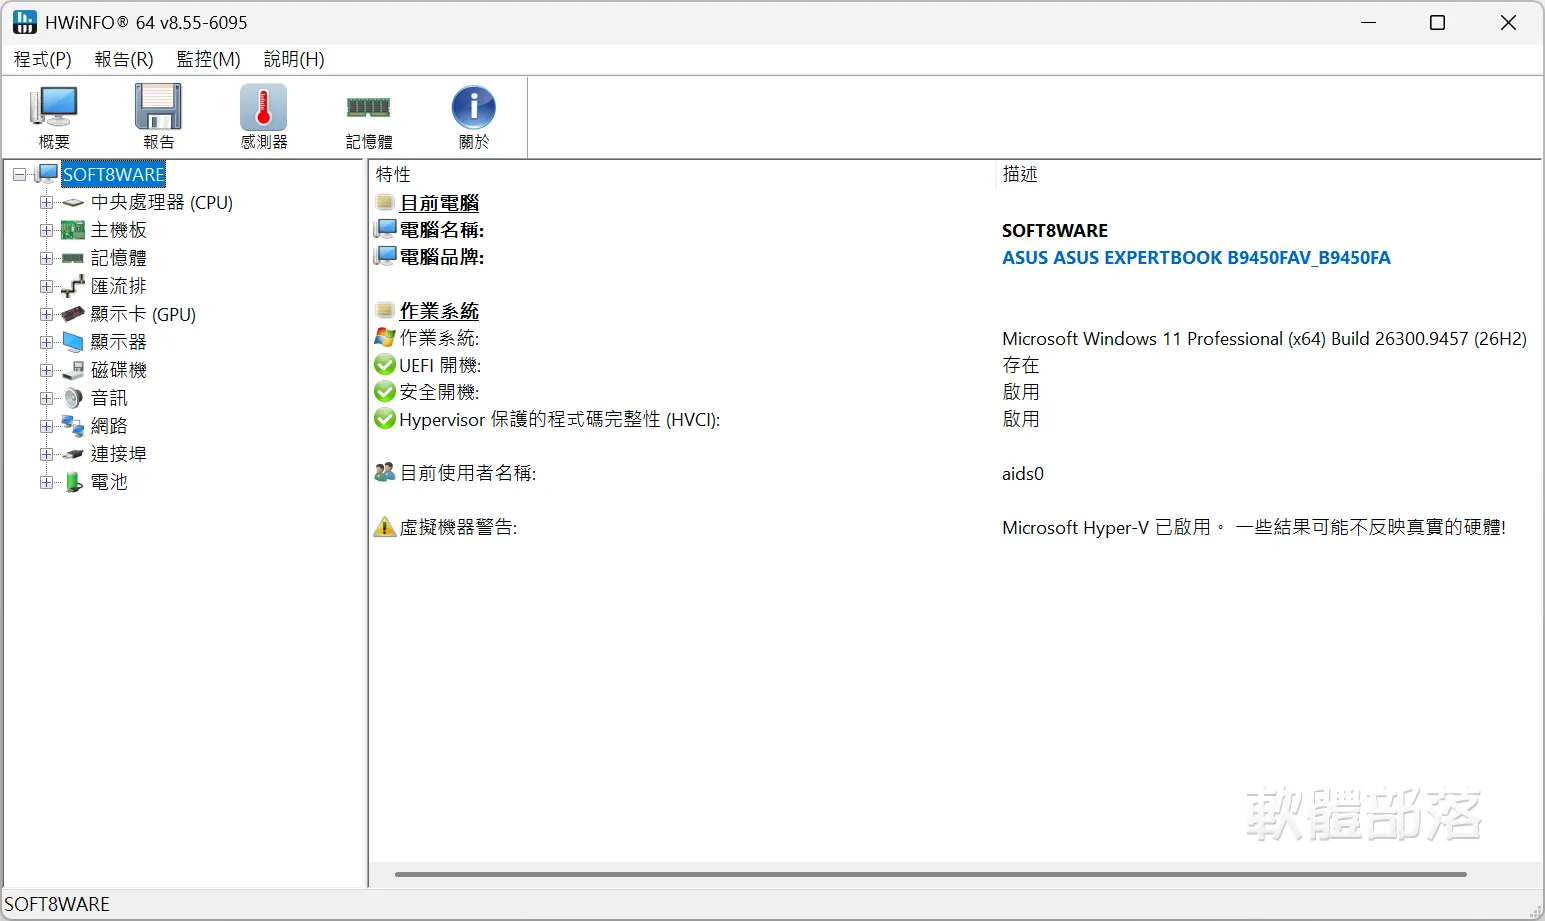Click the 主機板 motherboard icon
This screenshot has height=921, width=1545.
tap(73, 231)
